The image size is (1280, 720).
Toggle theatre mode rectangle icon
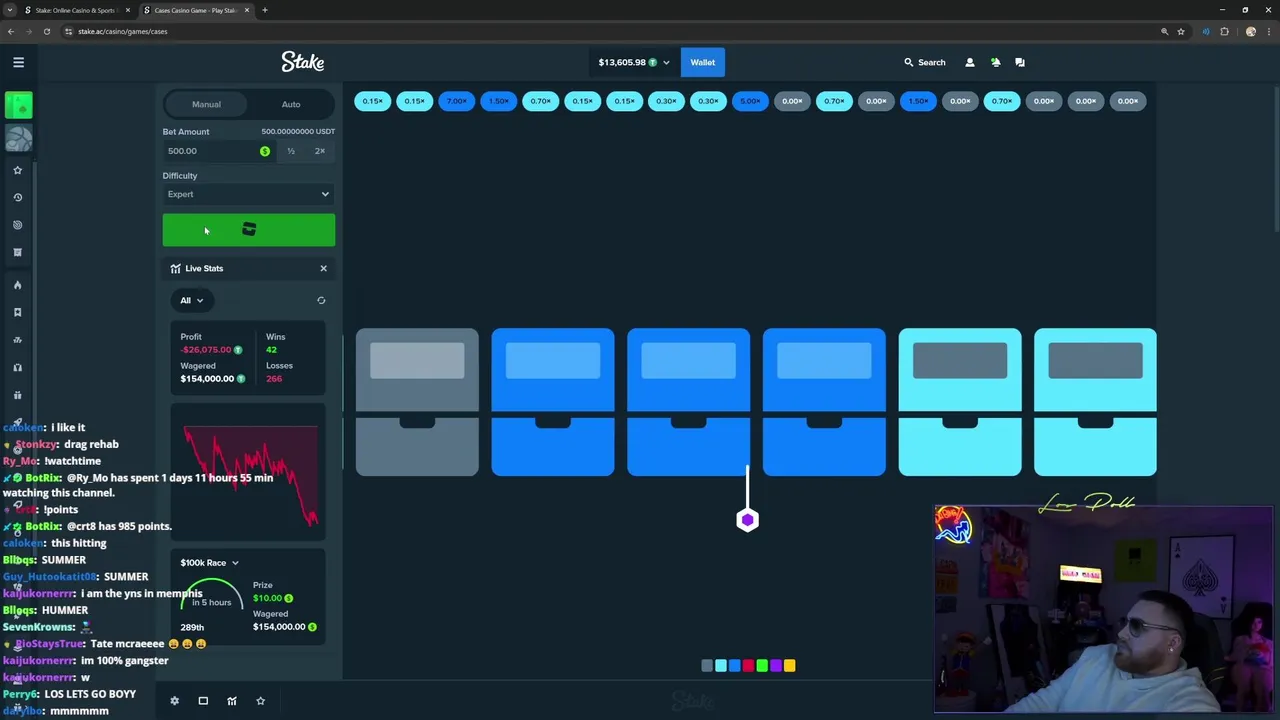[203, 701]
